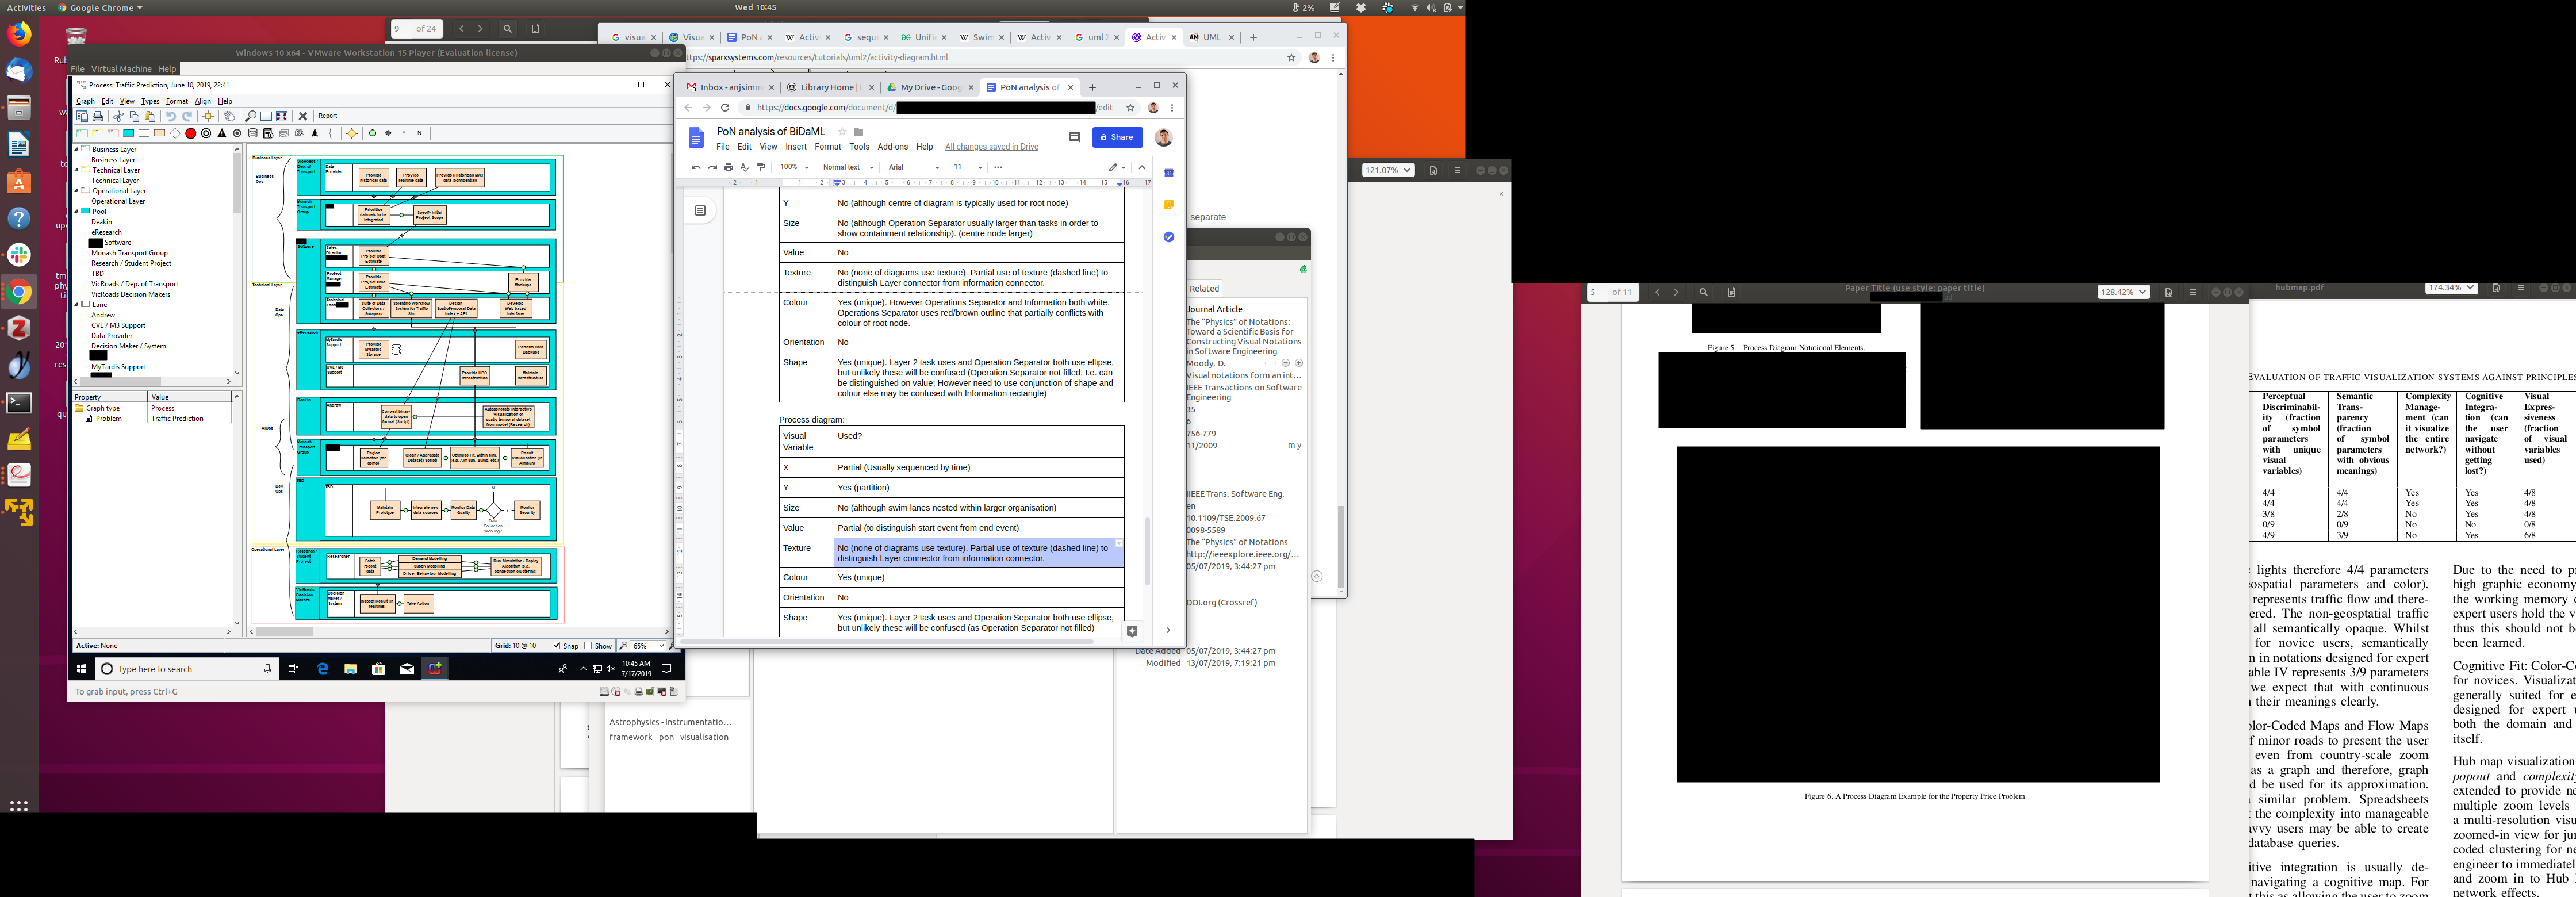Viewport: 2576px width, 897px height.
Task: Click the scissors cut icon in toolbar
Action: [x=118, y=116]
